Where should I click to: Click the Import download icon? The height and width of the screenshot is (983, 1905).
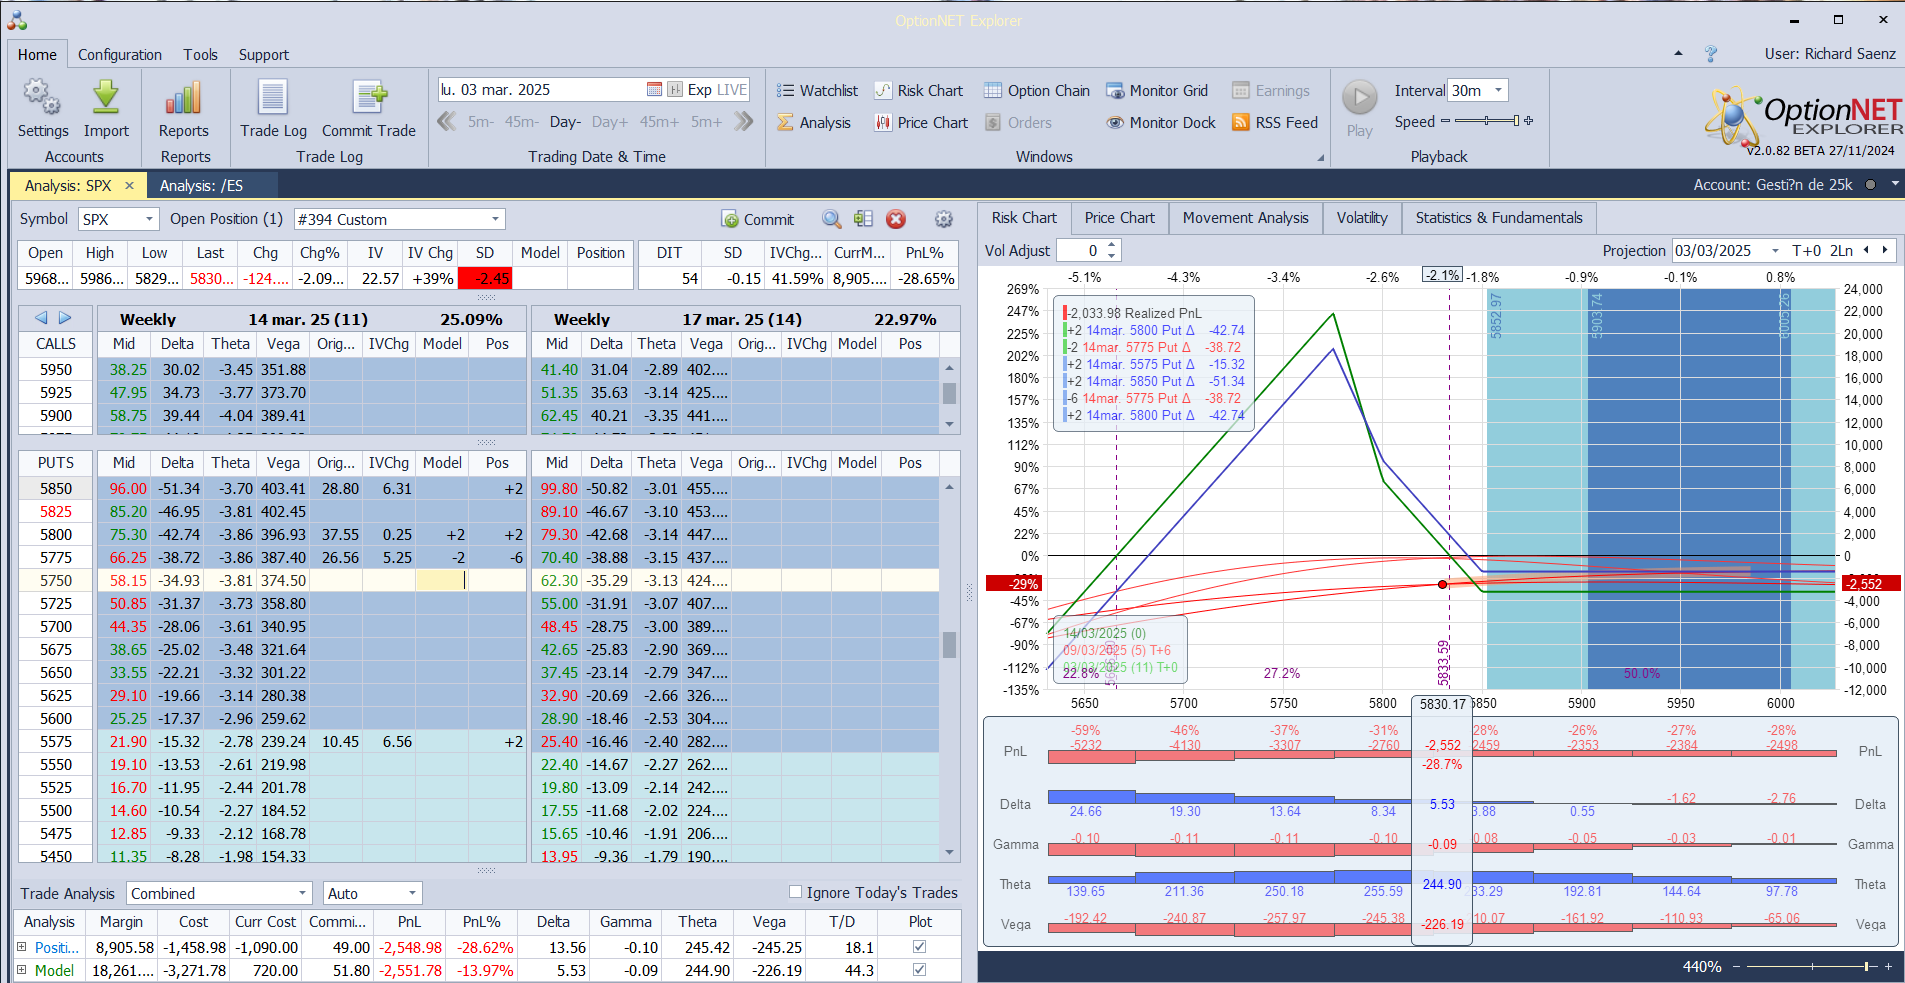point(106,98)
